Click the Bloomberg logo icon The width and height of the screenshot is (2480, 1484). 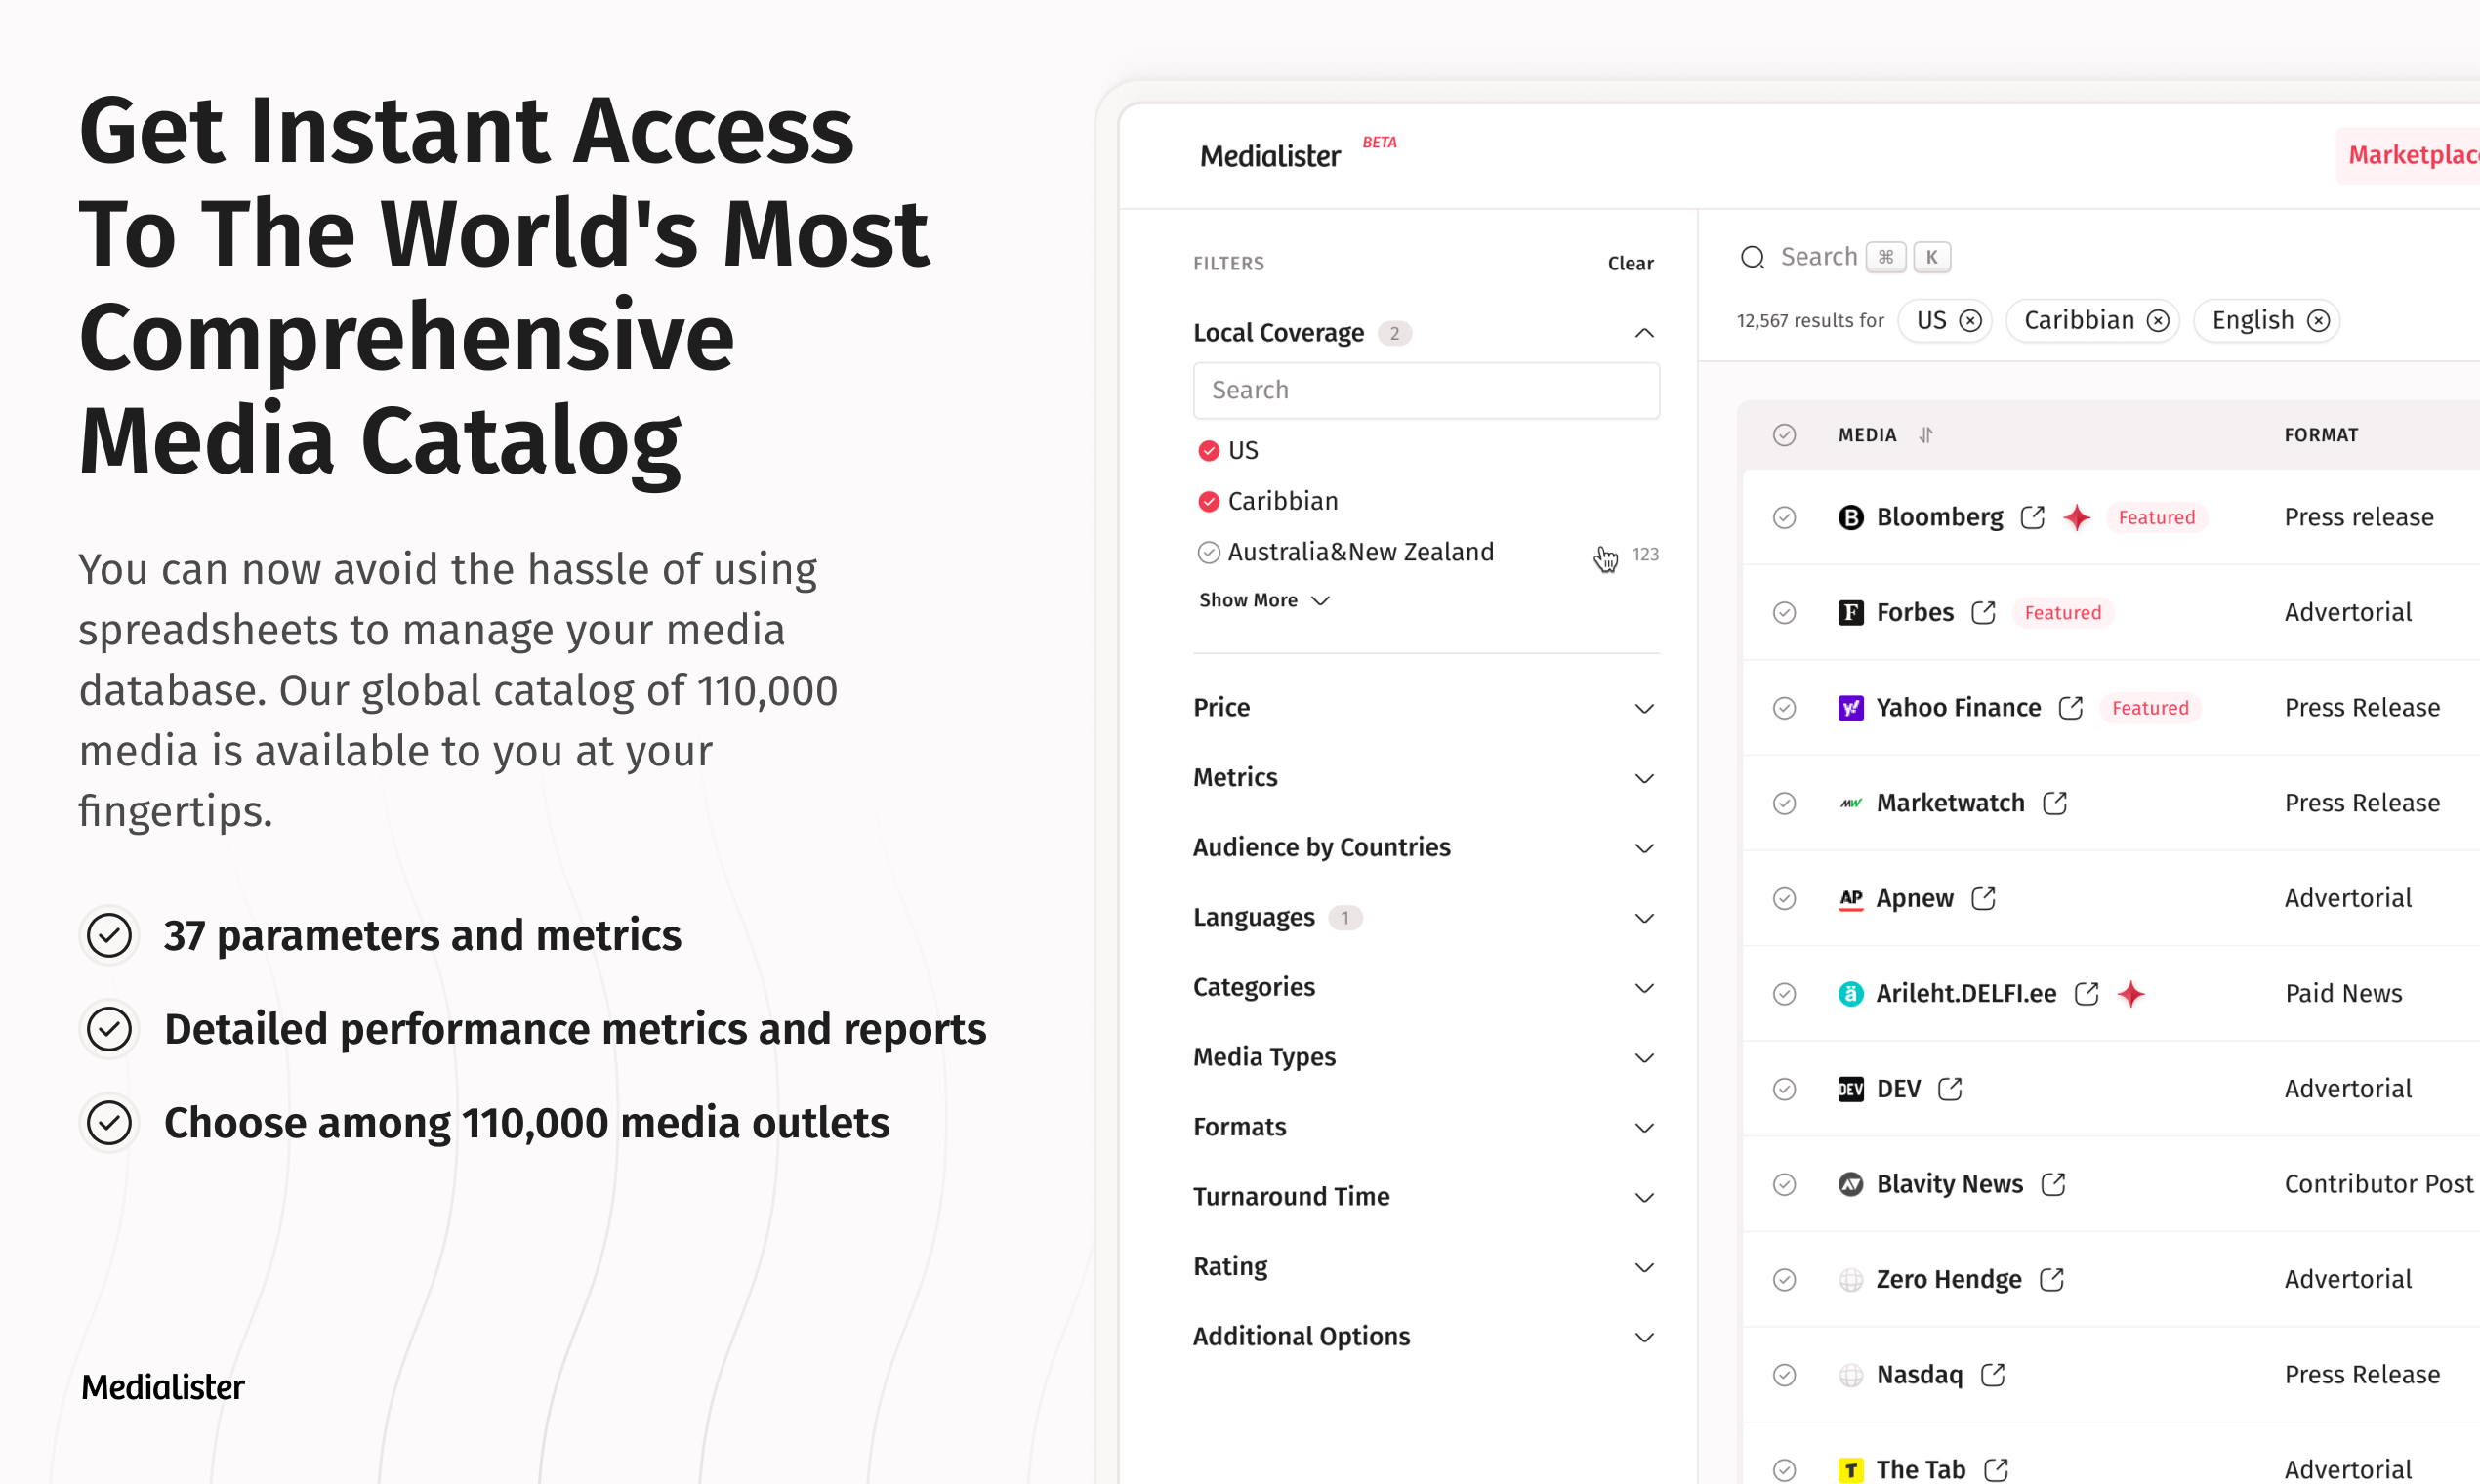point(1851,517)
